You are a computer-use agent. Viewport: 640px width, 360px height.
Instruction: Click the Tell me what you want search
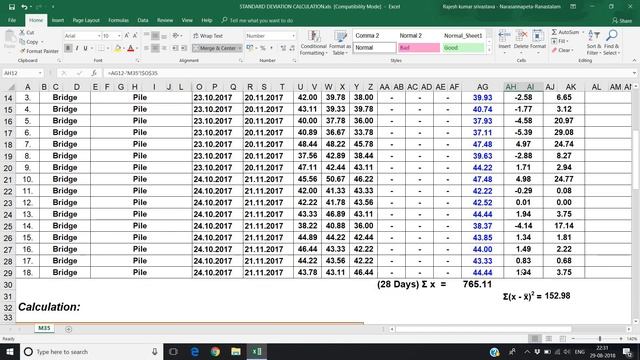[258, 20]
